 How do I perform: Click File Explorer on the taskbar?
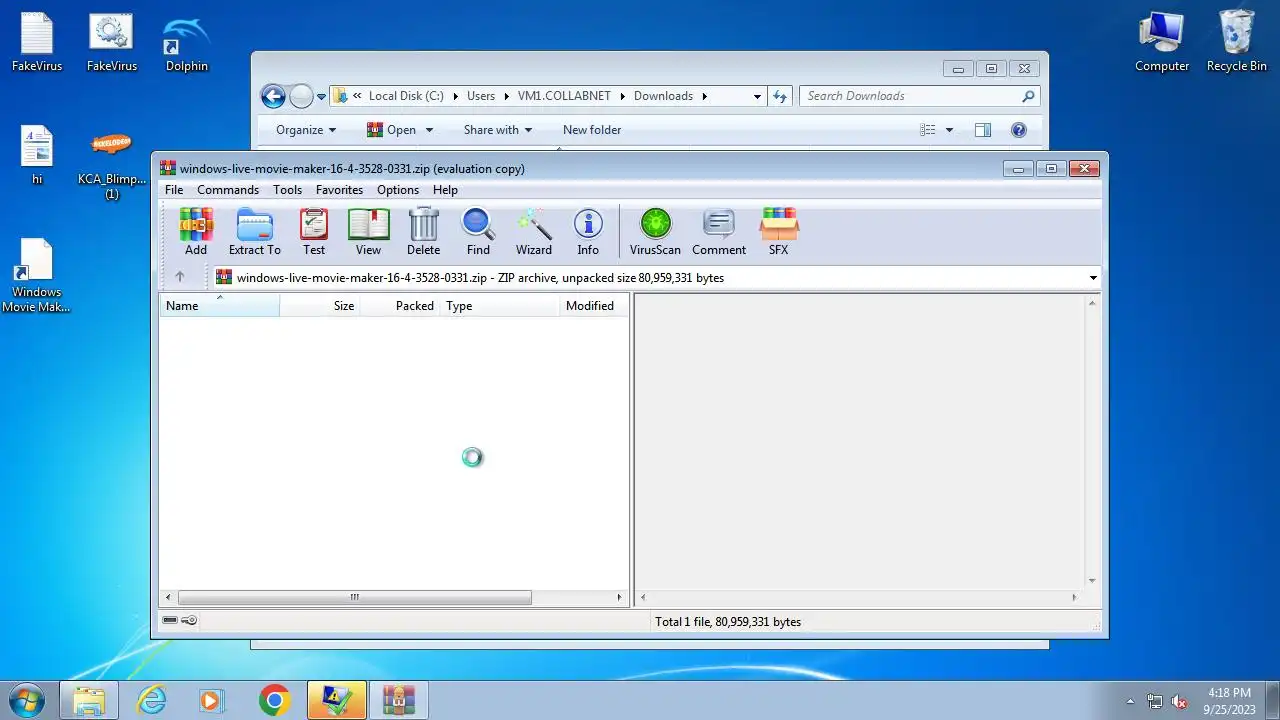[89, 700]
